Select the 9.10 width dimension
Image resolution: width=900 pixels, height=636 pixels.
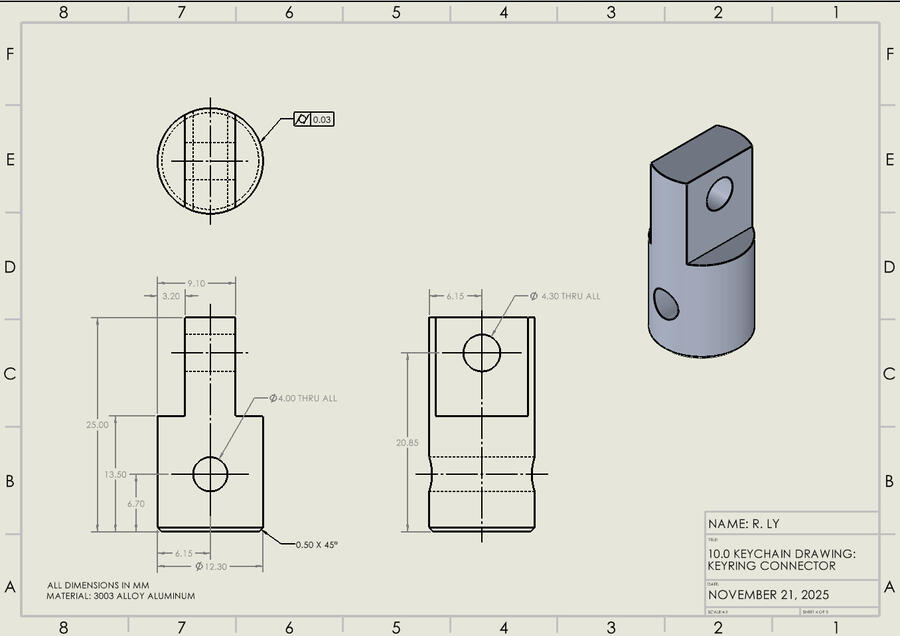coord(196,283)
